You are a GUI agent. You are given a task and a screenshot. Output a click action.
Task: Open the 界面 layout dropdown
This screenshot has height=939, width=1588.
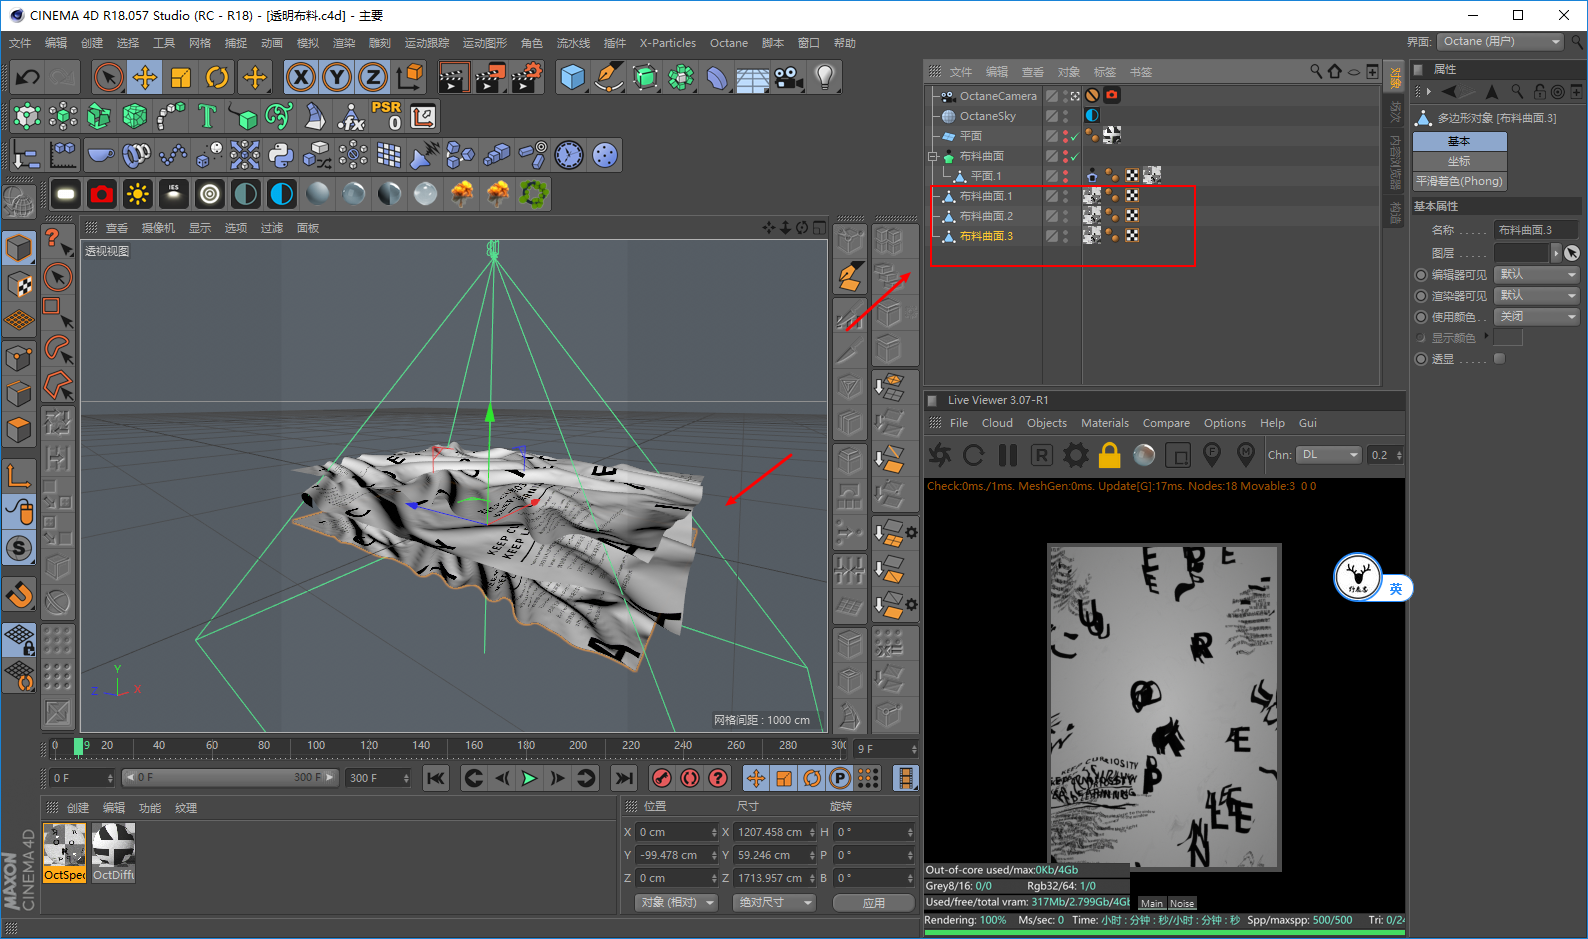1500,42
